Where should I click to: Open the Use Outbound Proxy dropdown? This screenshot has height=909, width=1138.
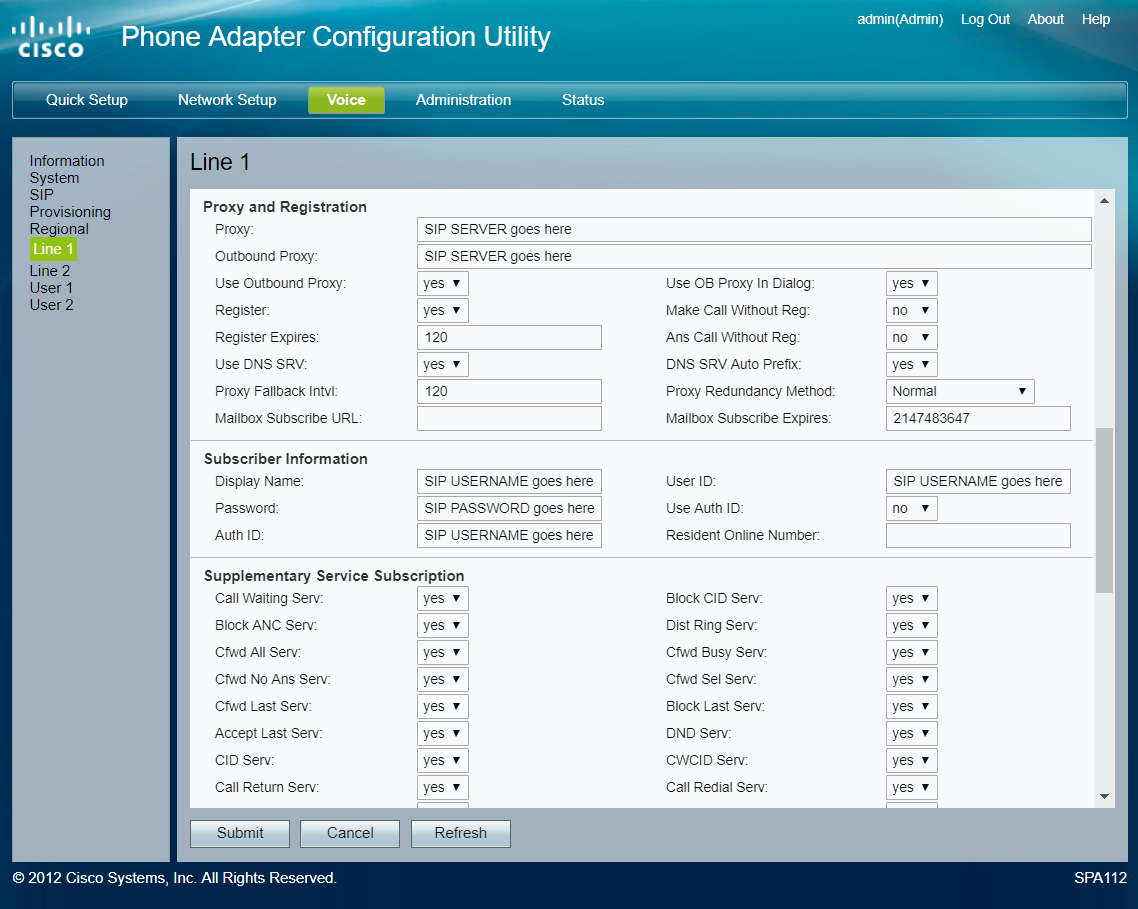pyautogui.click(x=442, y=284)
